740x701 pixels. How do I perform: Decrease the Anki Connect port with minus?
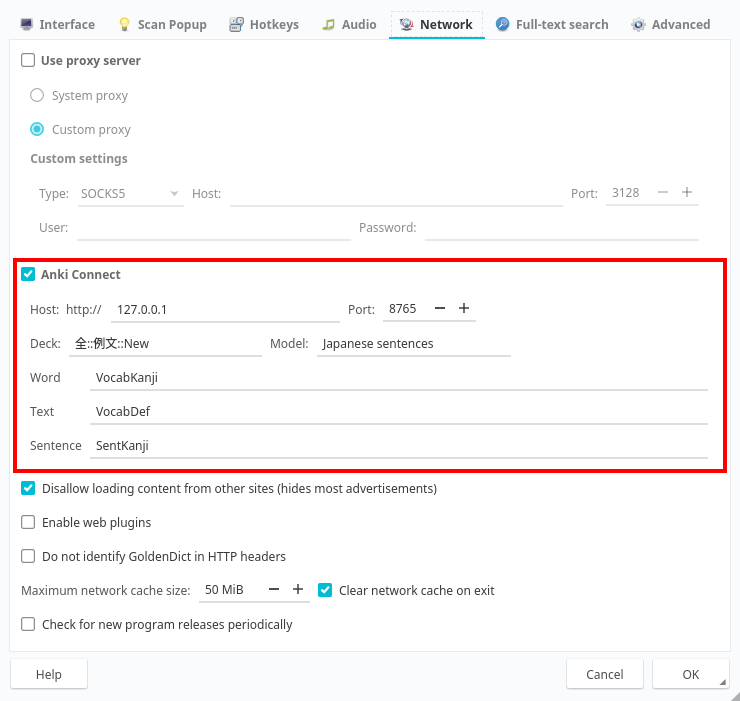pos(440,309)
